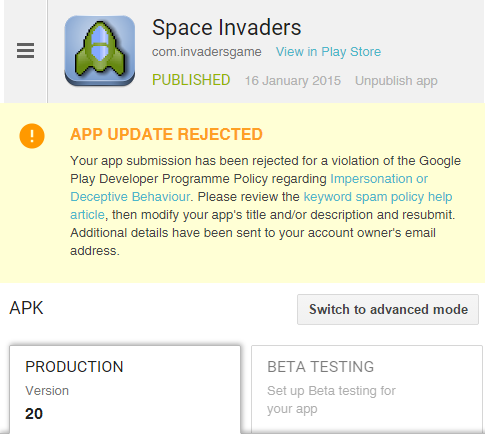Click the com.invadersgame package name

pos(207,52)
